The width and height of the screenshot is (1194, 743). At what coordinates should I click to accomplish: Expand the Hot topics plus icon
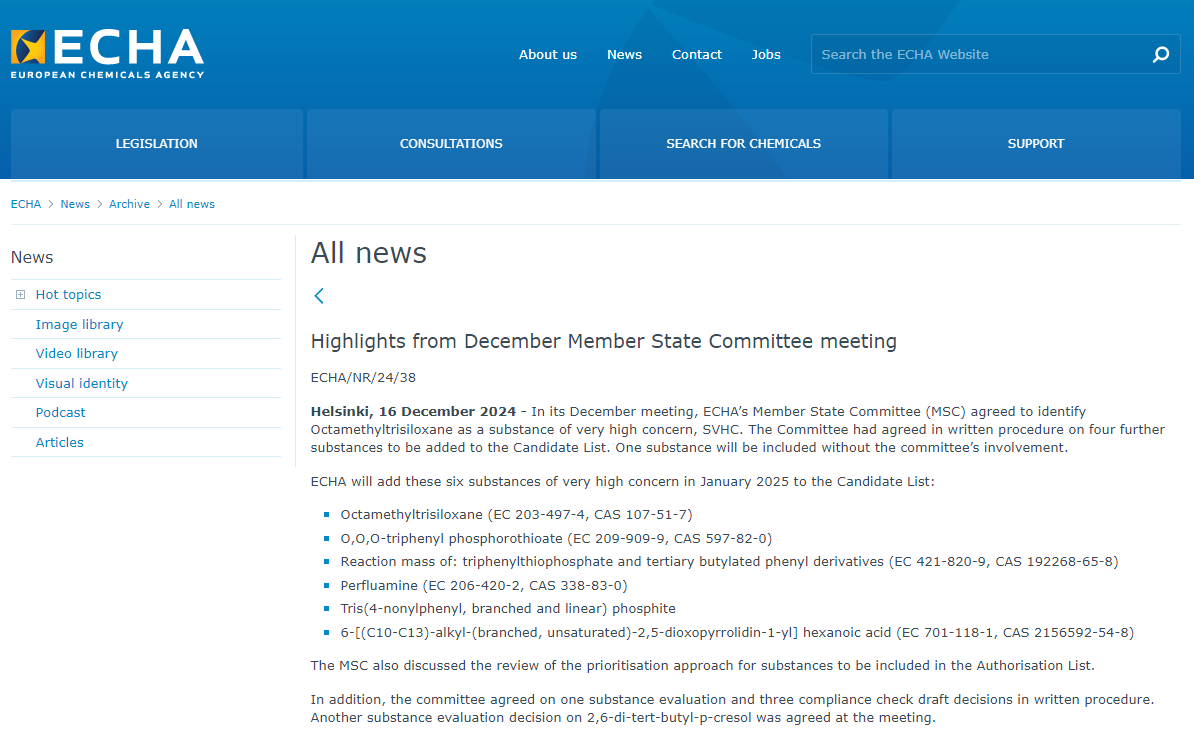pos(20,295)
